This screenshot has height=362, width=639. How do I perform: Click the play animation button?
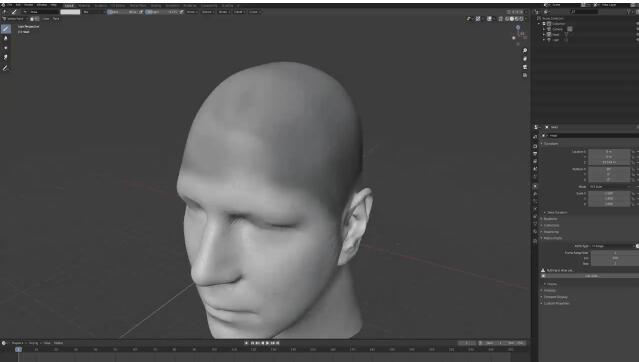(x=267, y=343)
